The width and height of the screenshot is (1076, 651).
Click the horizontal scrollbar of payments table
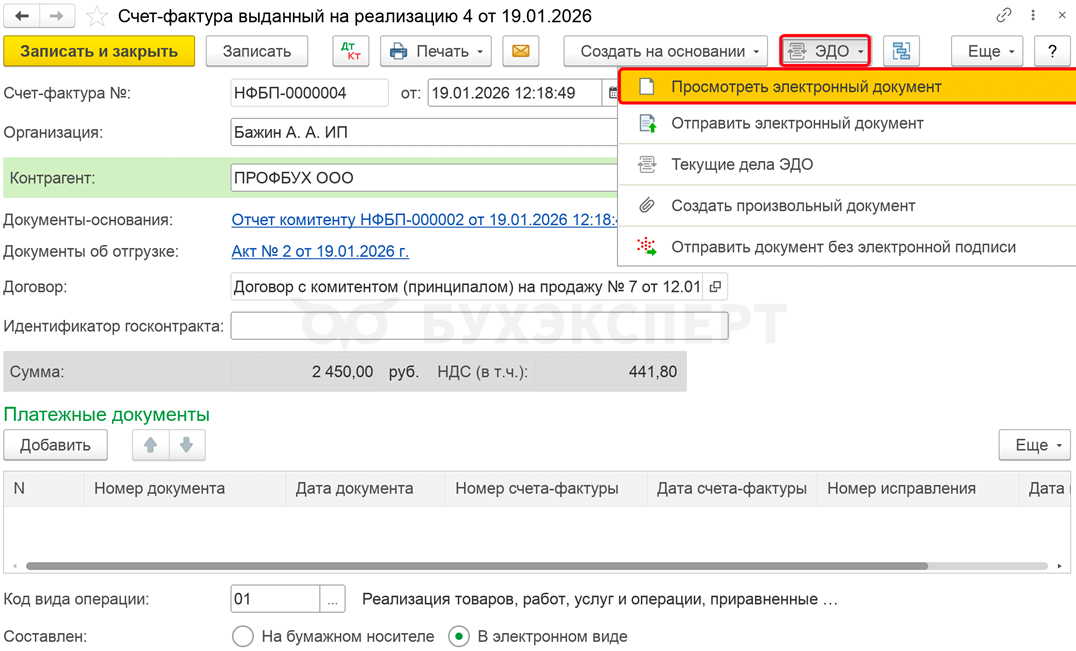click(477, 566)
